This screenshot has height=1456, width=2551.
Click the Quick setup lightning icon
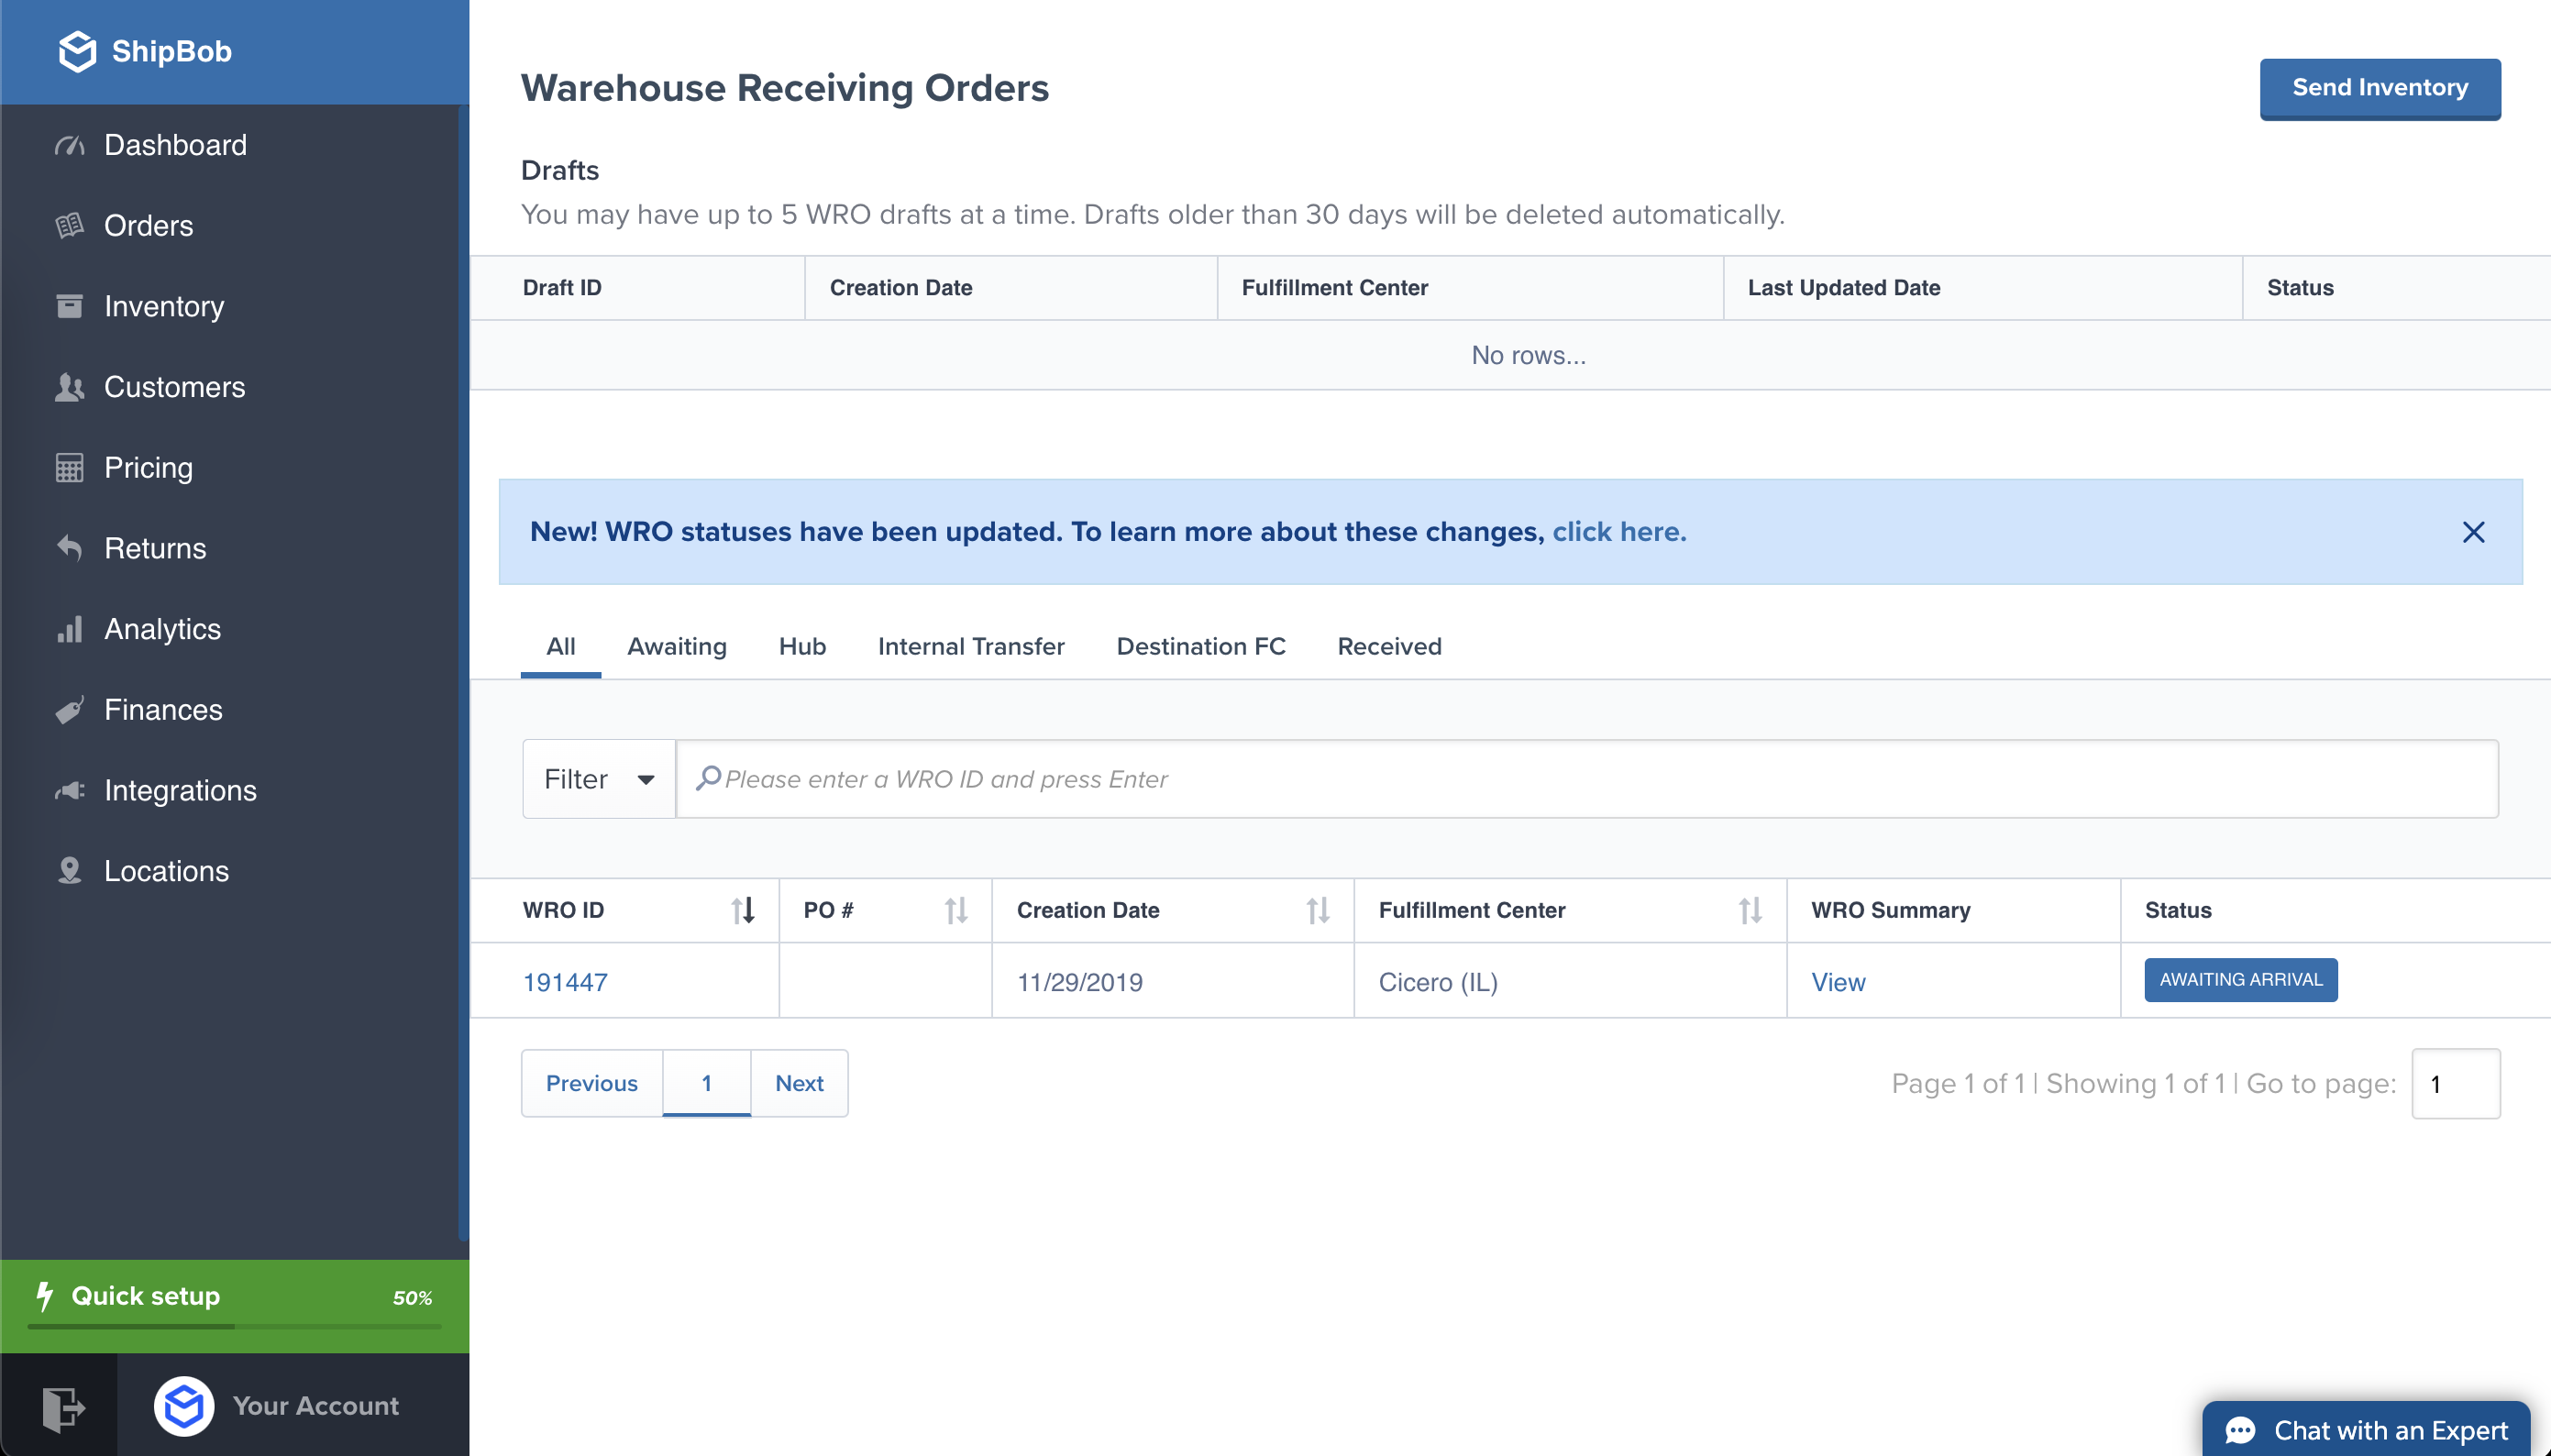[x=44, y=1296]
